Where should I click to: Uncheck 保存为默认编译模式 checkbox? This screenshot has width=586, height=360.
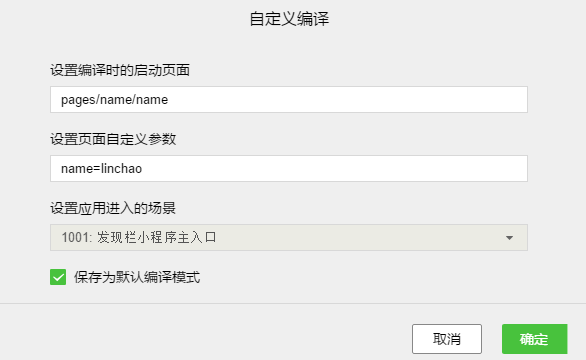(58, 277)
